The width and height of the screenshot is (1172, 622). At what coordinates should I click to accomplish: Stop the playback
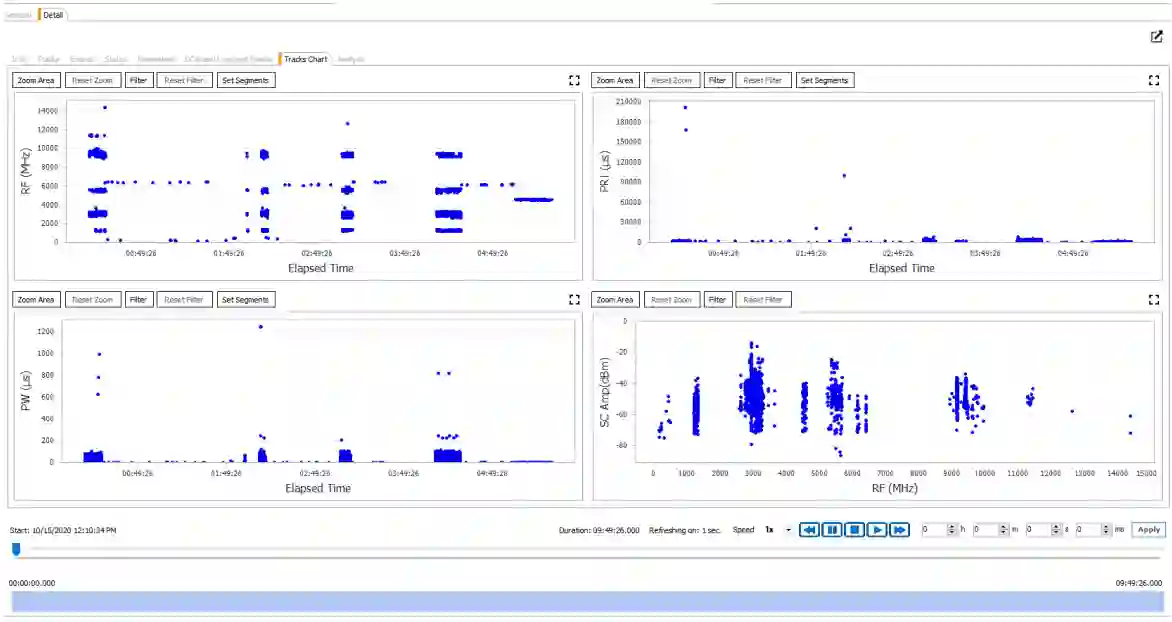854,530
